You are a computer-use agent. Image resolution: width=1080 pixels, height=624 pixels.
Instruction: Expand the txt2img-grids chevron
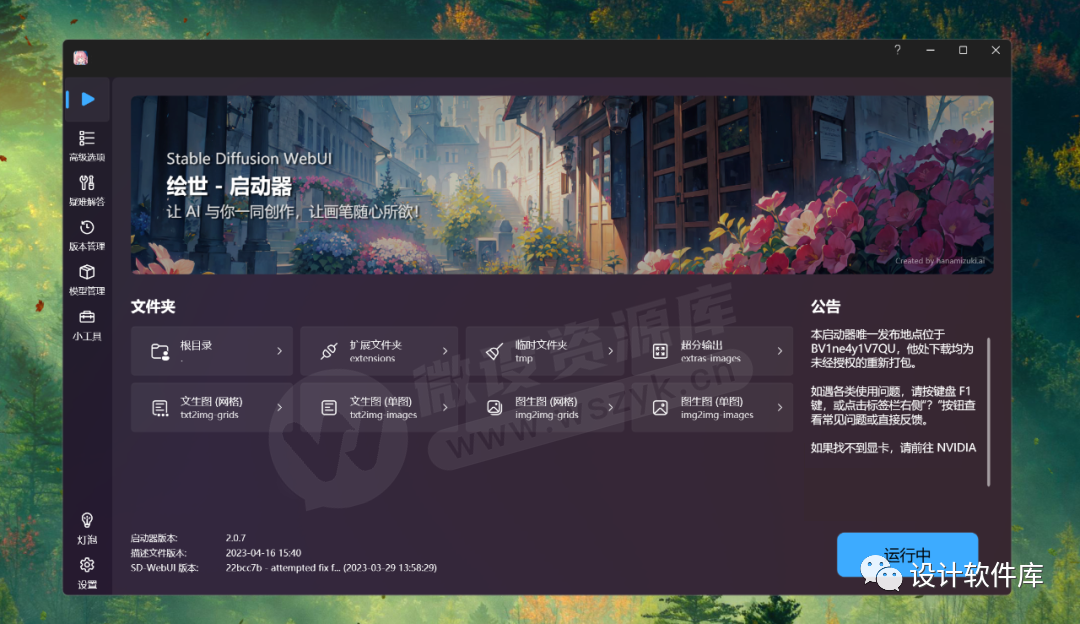(x=279, y=408)
